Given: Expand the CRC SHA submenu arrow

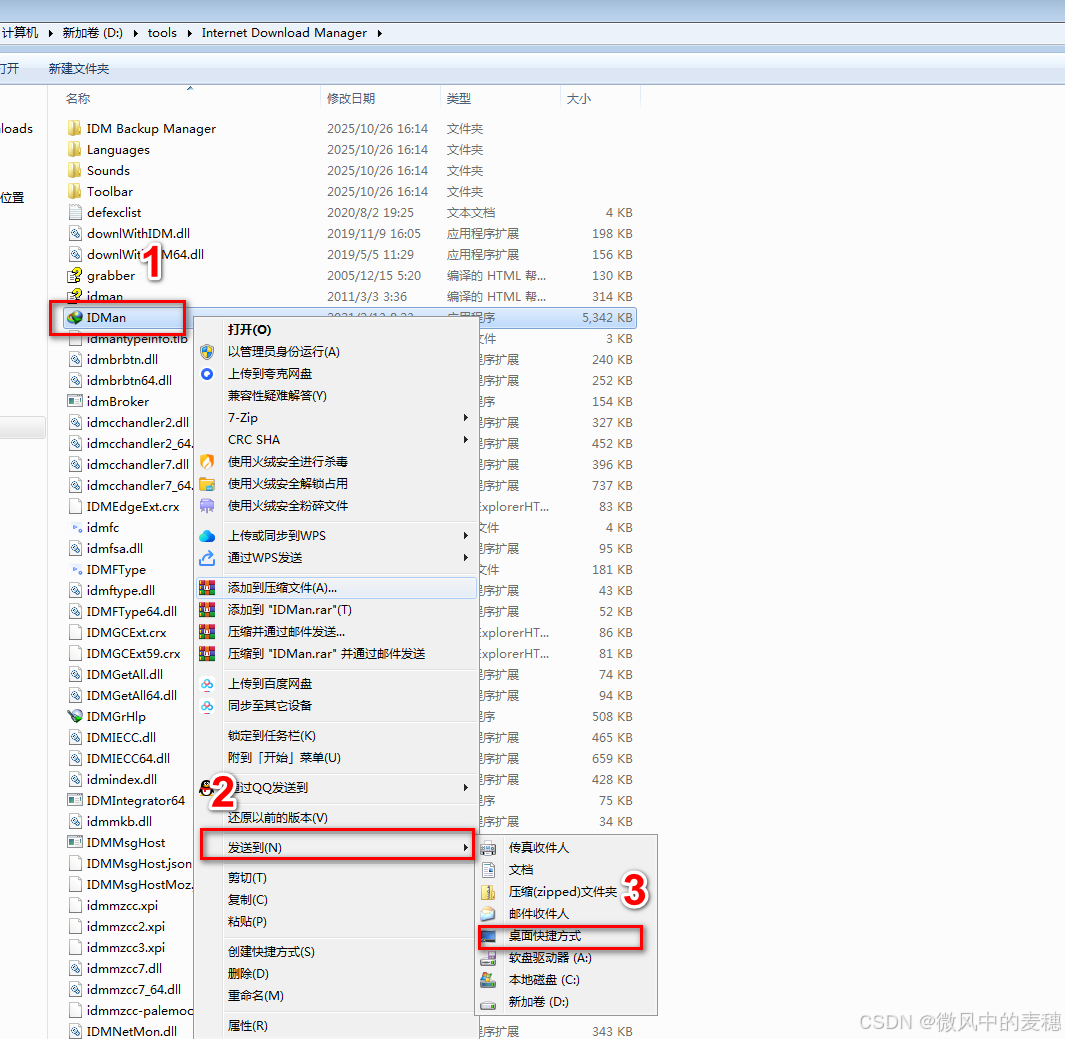Looking at the screenshot, I should tap(466, 440).
